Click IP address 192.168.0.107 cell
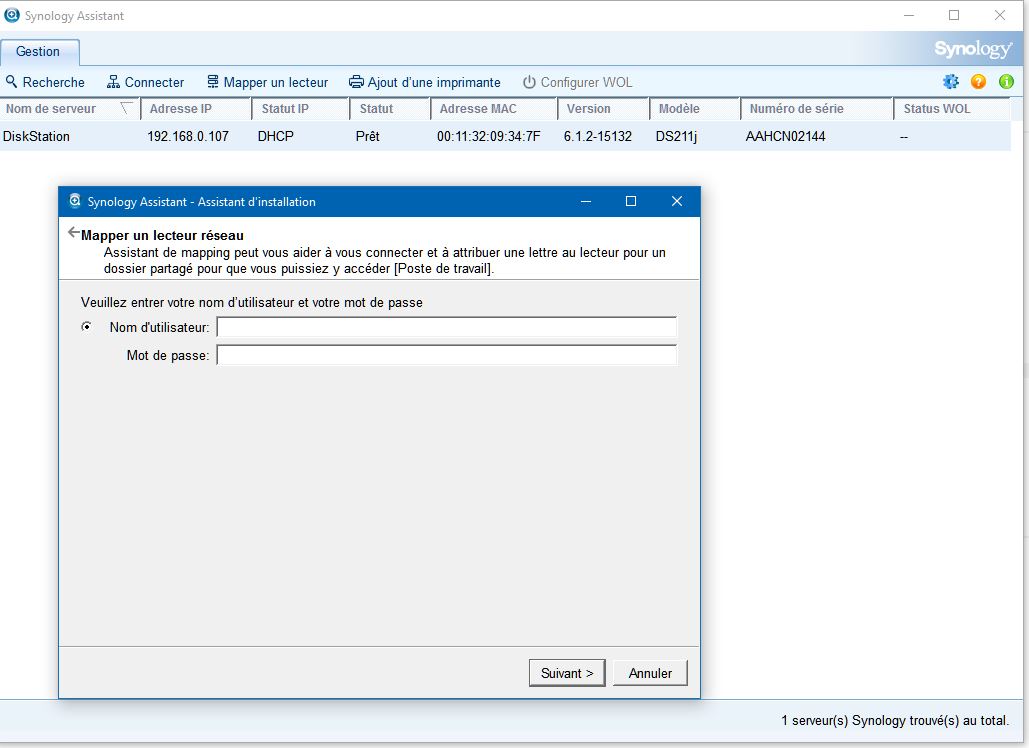The image size is (1029, 748). tap(188, 136)
